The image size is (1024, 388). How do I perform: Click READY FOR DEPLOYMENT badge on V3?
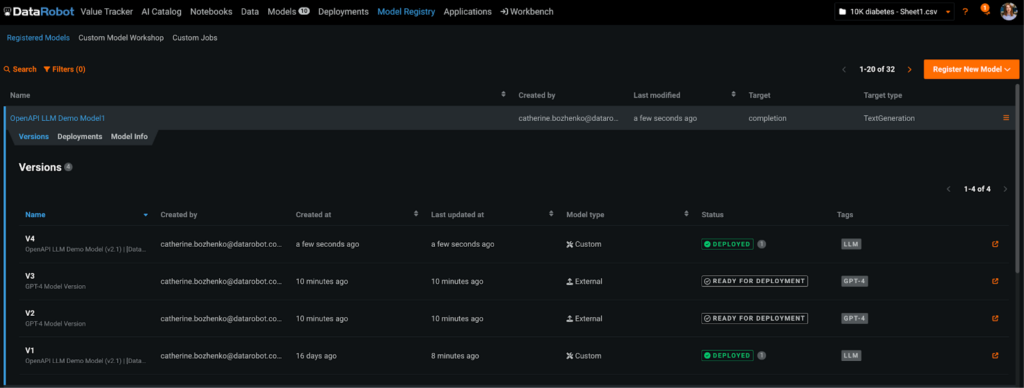click(754, 282)
